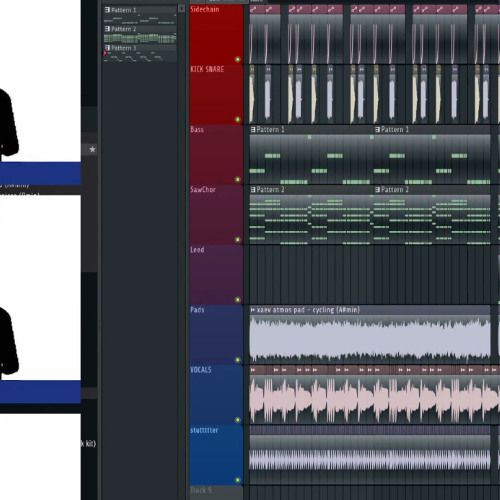The image size is (500, 500).
Task: Toggle the stutttter track mute switch
Action: pyautogui.click(x=238, y=480)
